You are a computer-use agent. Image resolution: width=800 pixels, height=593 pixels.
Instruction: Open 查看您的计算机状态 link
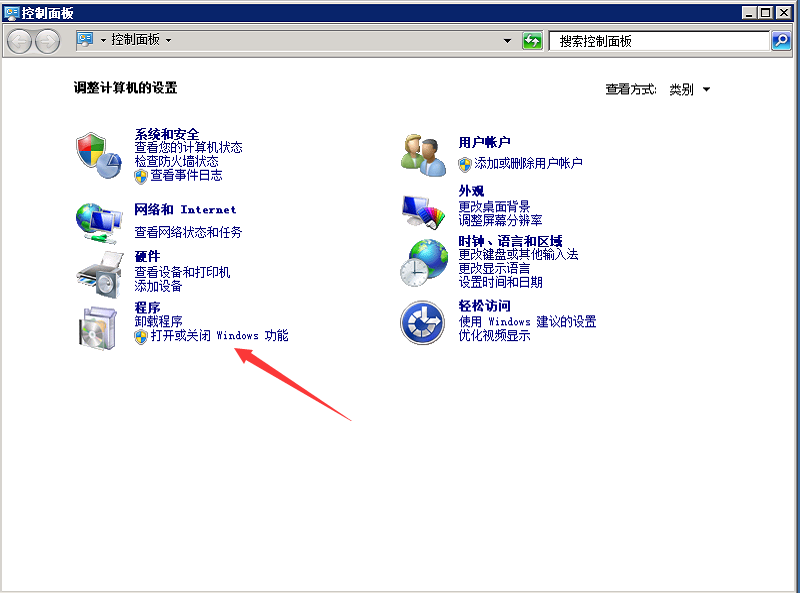click(188, 147)
